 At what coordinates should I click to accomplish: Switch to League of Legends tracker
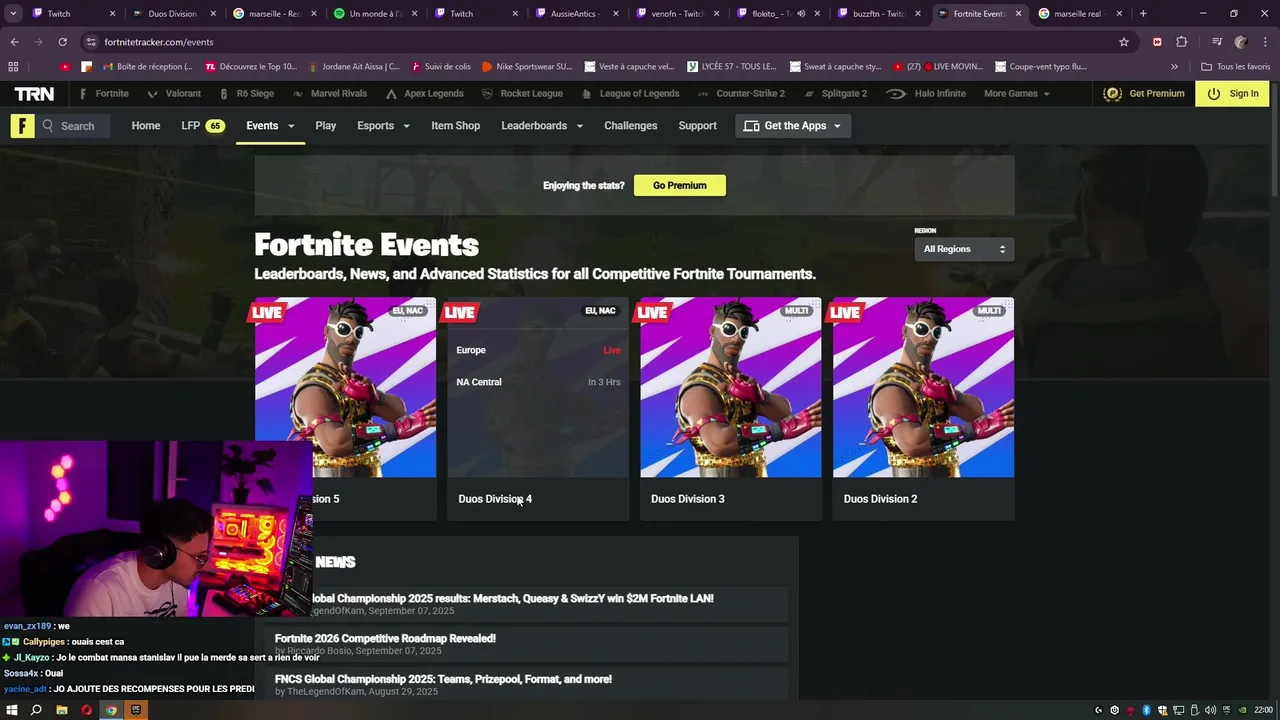point(630,93)
